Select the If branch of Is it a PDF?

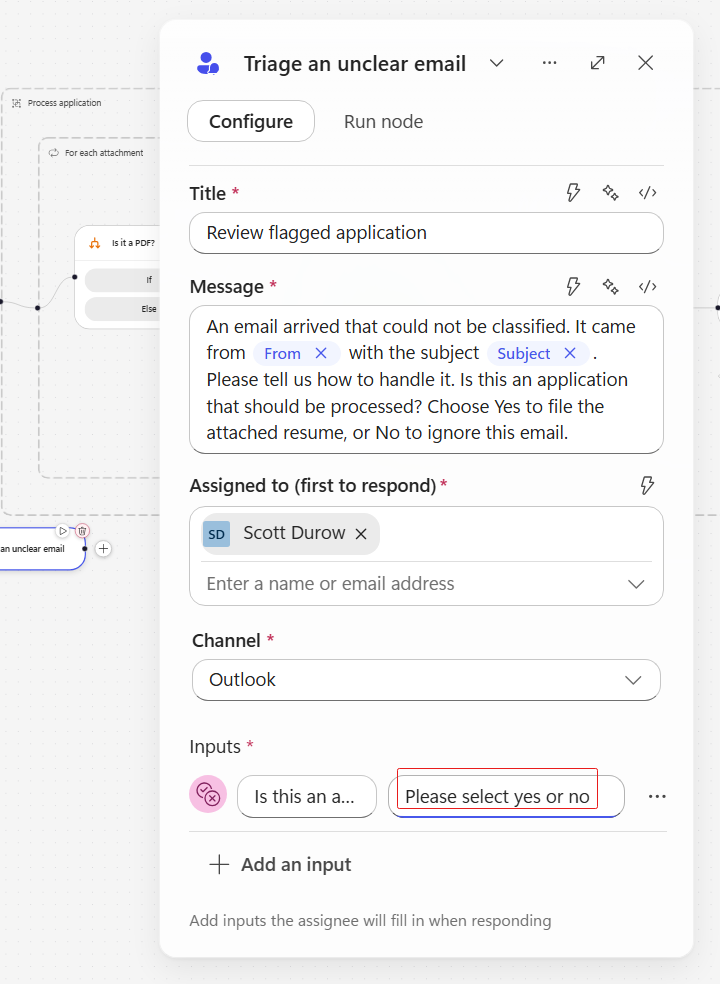click(x=122, y=280)
